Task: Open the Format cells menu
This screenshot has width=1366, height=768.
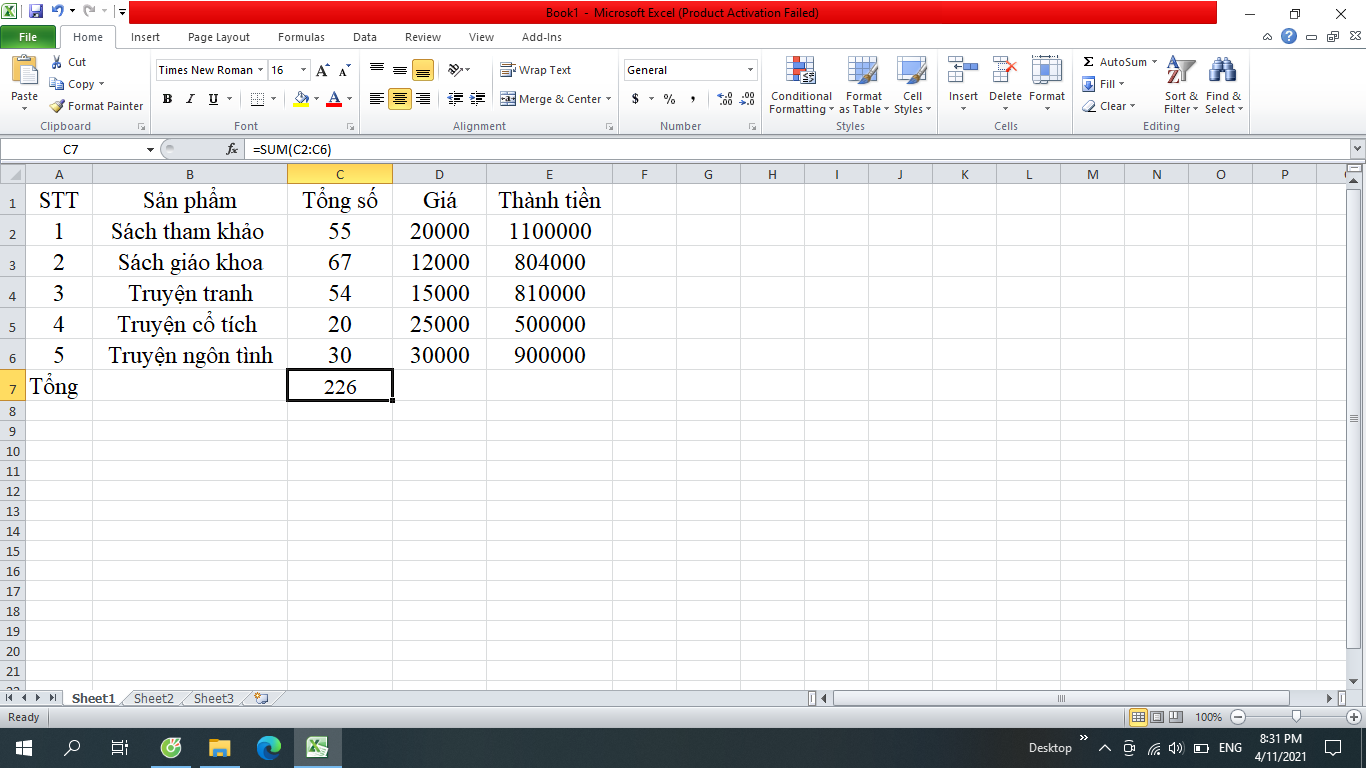Action: pos(1047,86)
